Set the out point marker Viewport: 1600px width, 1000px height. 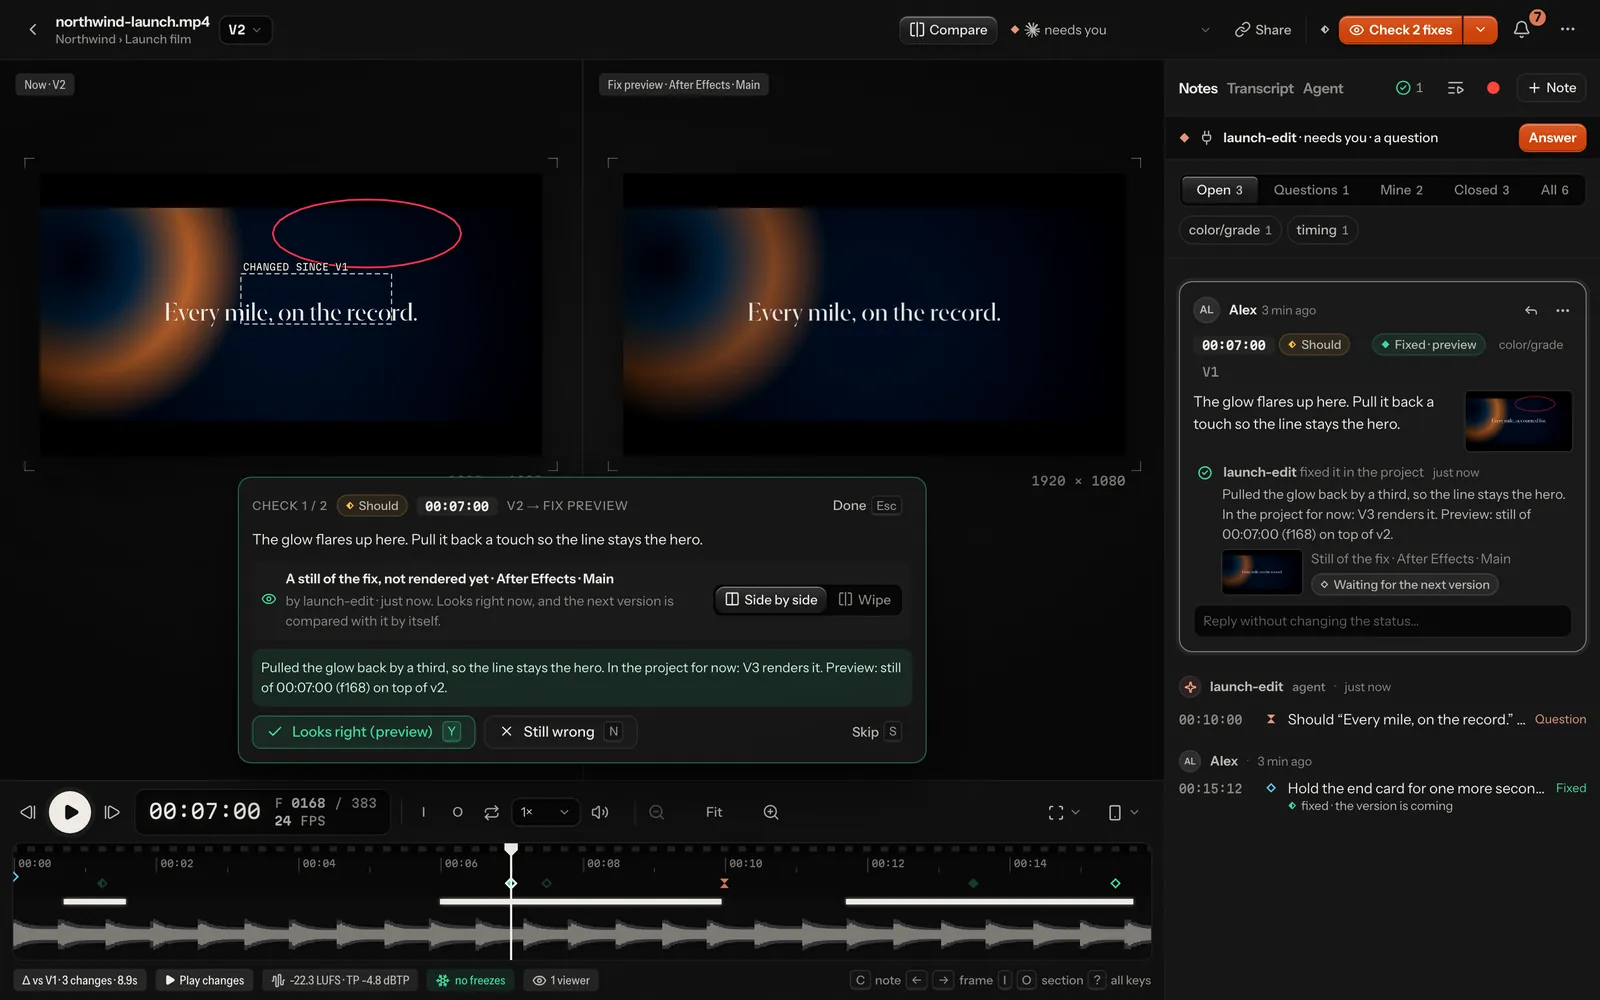458,812
